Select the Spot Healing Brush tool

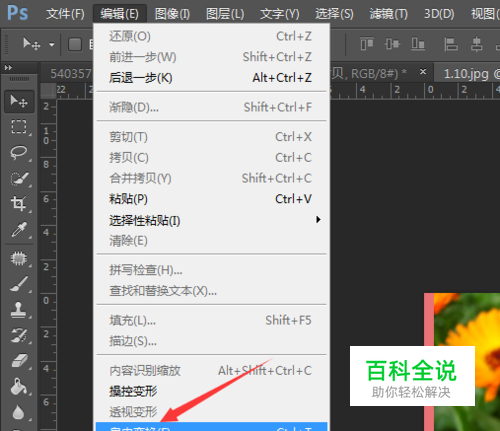pyautogui.click(x=19, y=258)
